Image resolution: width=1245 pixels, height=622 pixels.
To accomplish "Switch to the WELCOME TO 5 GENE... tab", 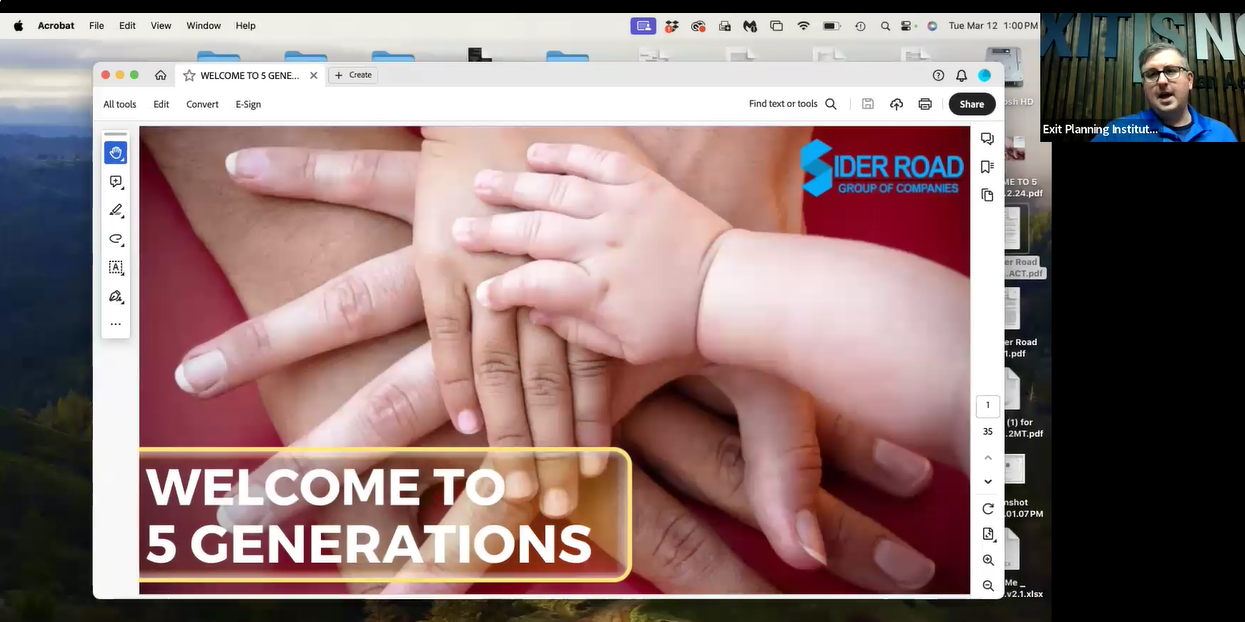I will 250,75.
